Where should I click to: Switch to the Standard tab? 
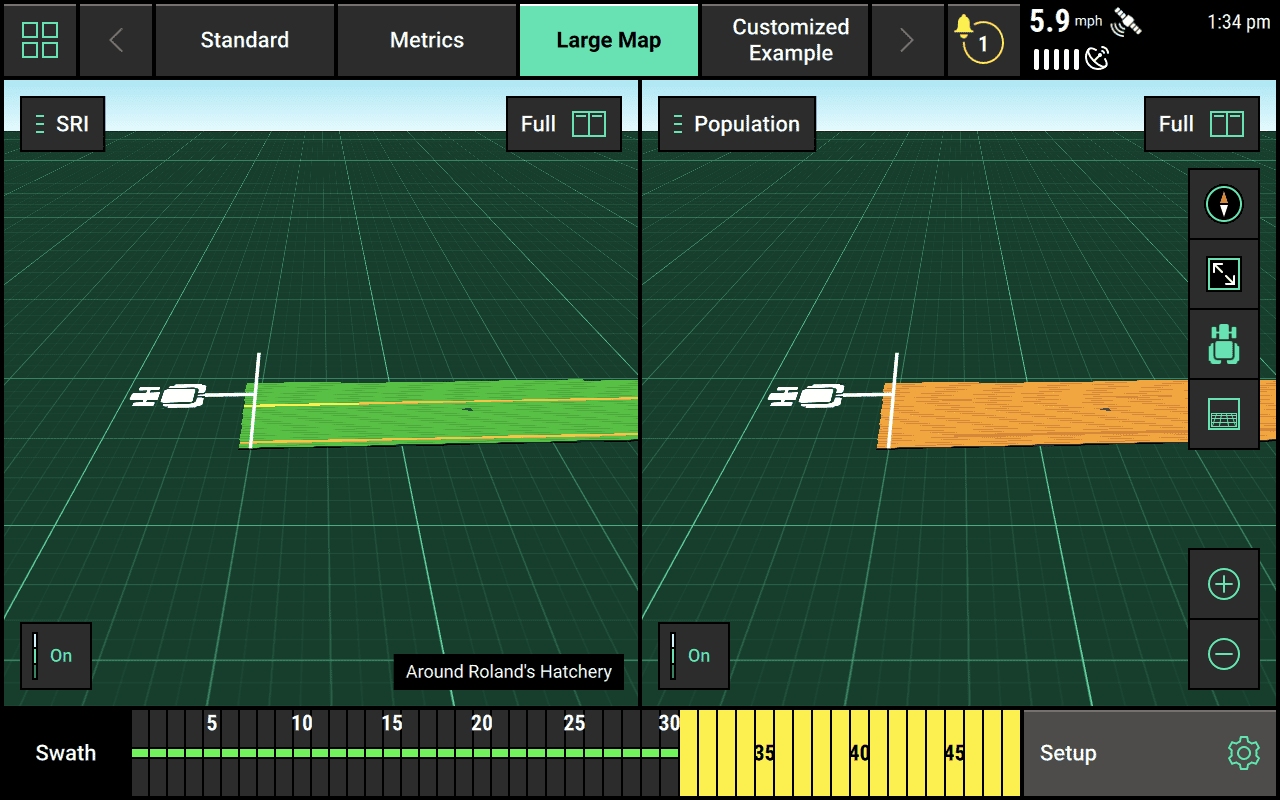tap(244, 40)
